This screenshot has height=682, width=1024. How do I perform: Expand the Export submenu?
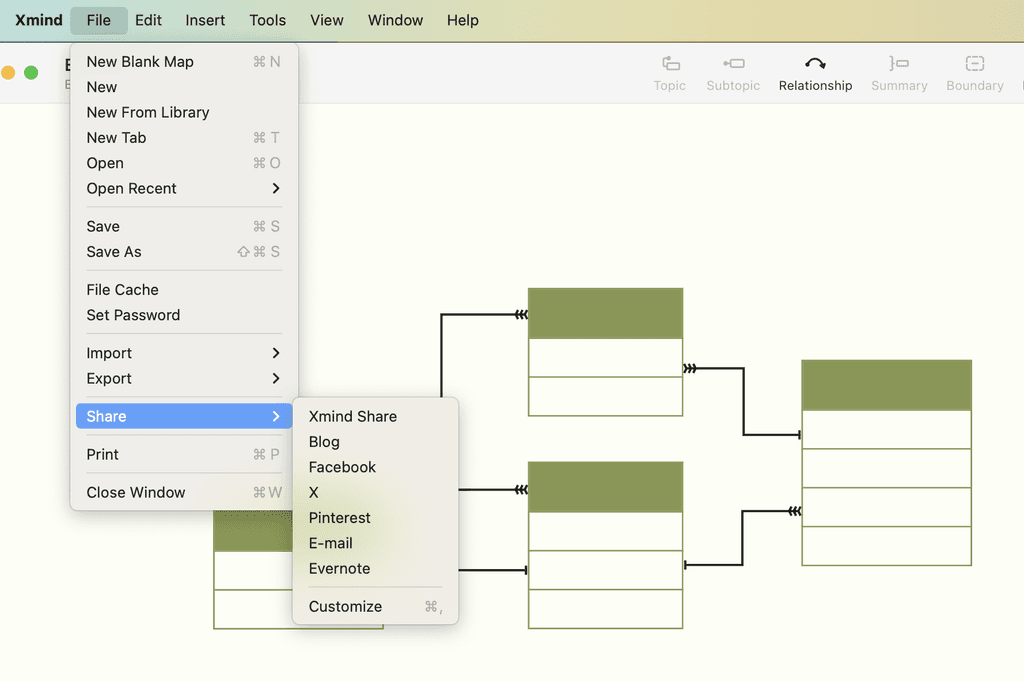tap(108, 379)
